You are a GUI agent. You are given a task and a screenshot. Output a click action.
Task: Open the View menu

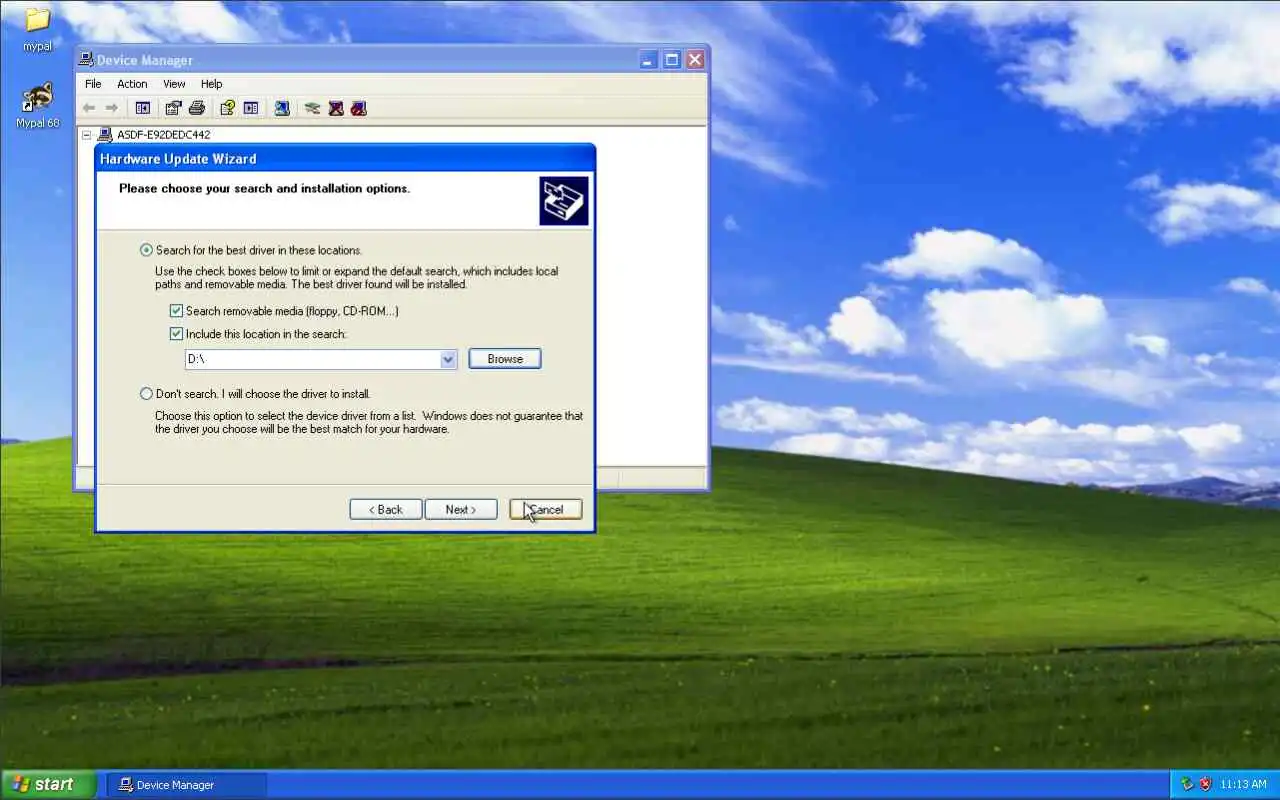pos(174,84)
